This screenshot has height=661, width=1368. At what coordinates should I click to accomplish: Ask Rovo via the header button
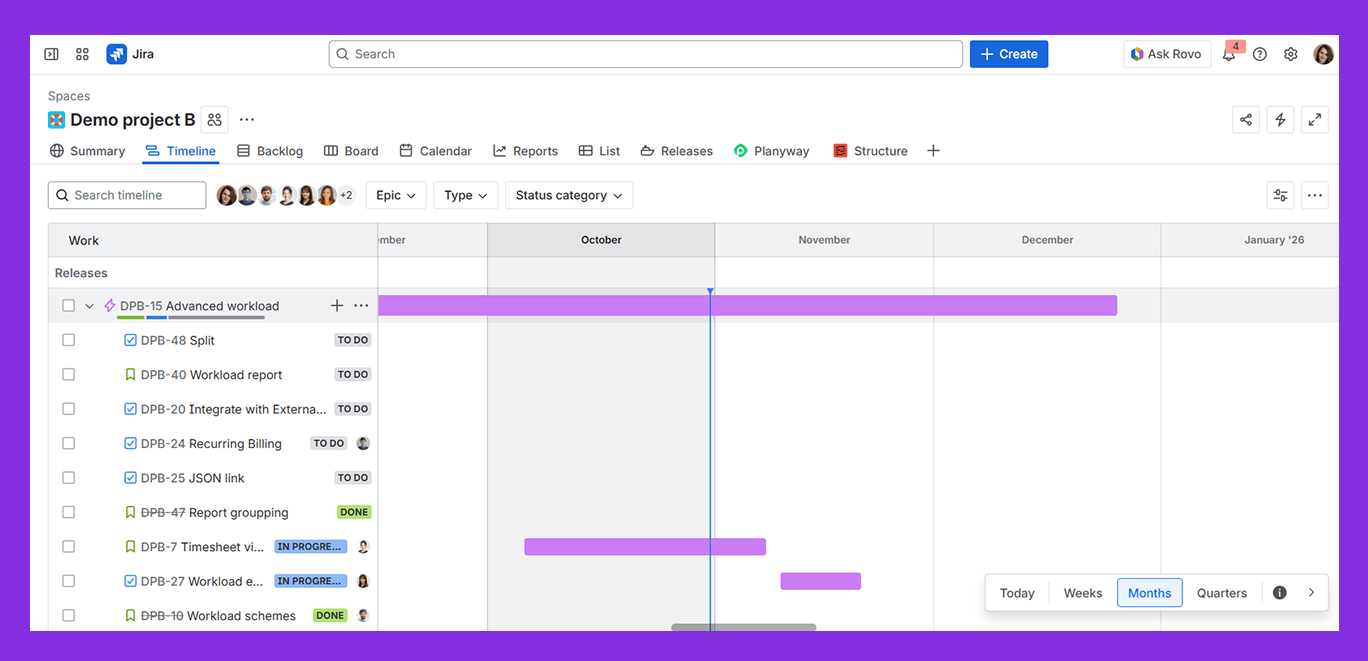(x=1166, y=53)
